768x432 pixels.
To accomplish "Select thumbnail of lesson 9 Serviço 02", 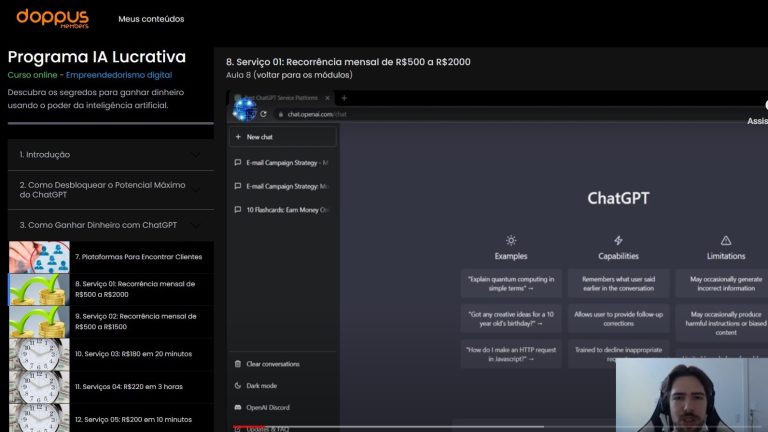I will [x=39, y=322].
